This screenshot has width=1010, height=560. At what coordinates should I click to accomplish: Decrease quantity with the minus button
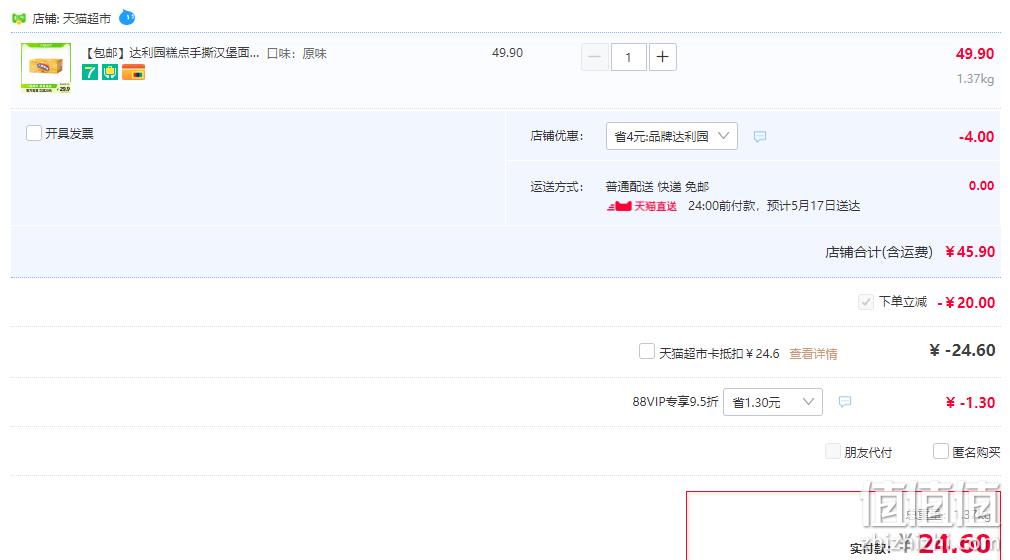(x=595, y=57)
